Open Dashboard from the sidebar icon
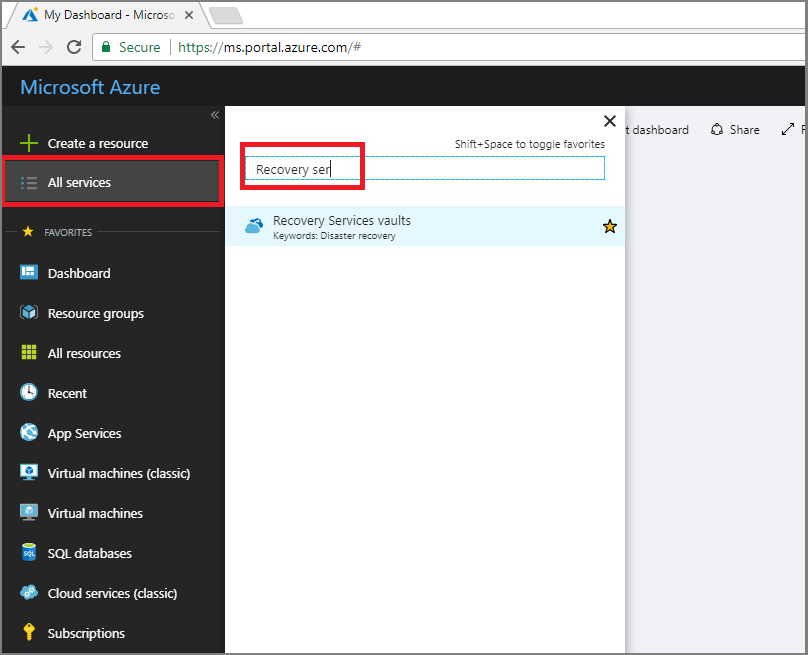This screenshot has height=655, width=808. click(30, 273)
